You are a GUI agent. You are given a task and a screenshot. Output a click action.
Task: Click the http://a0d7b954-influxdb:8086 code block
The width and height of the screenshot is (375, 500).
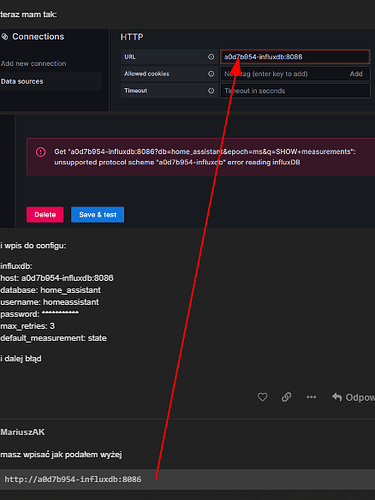click(x=187, y=479)
